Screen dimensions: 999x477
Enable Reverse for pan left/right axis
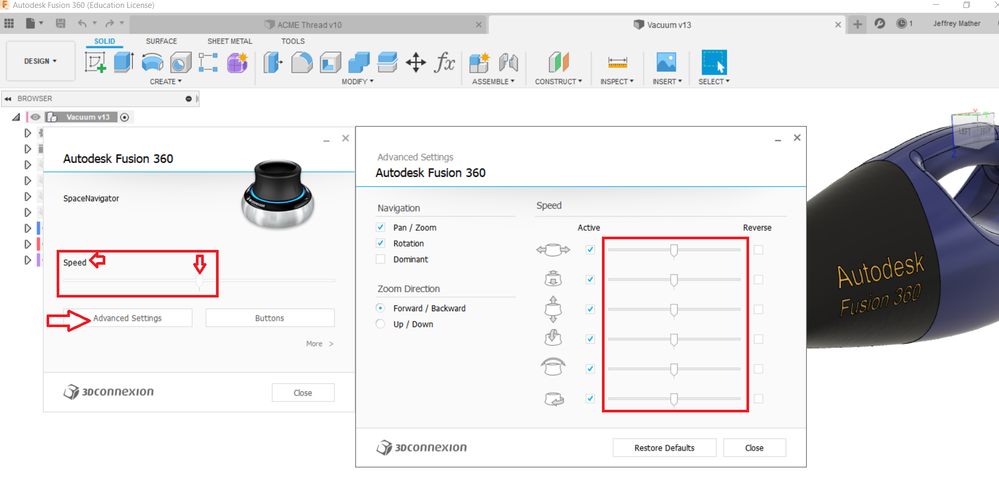tap(758, 250)
